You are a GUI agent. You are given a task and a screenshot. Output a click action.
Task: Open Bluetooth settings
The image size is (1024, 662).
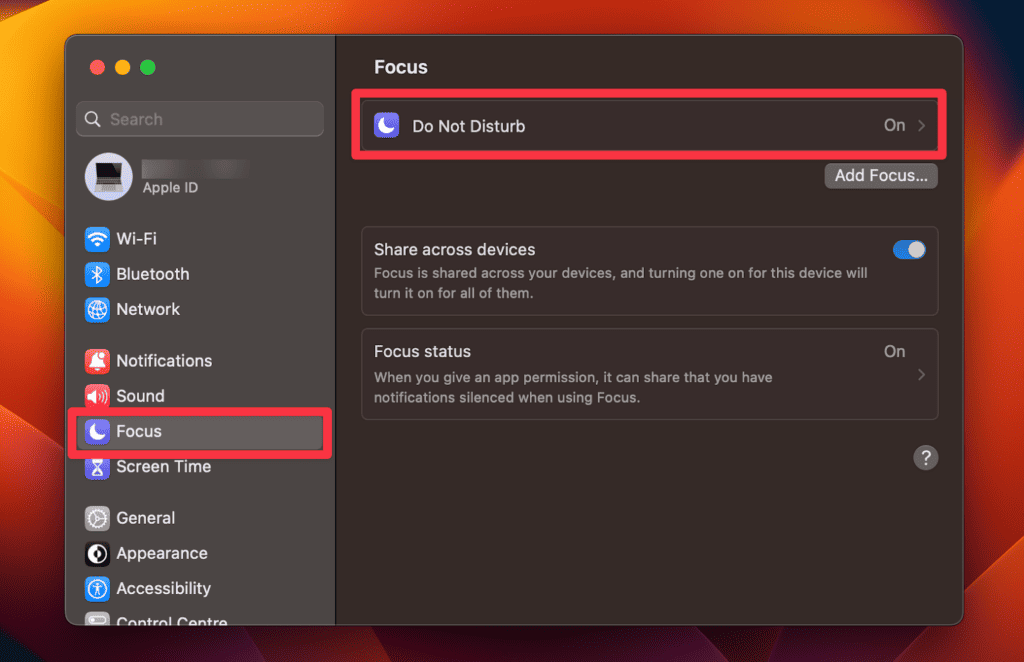[x=200, y=274]
